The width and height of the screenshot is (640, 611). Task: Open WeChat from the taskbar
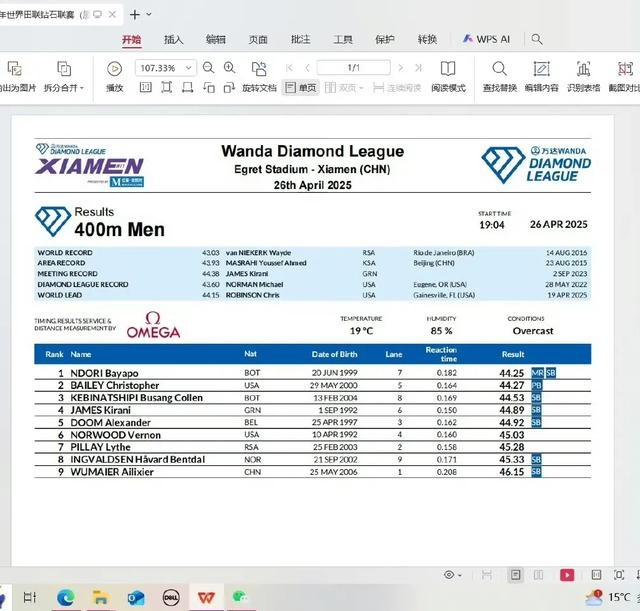pyautogui.click(x=240, y=598)
